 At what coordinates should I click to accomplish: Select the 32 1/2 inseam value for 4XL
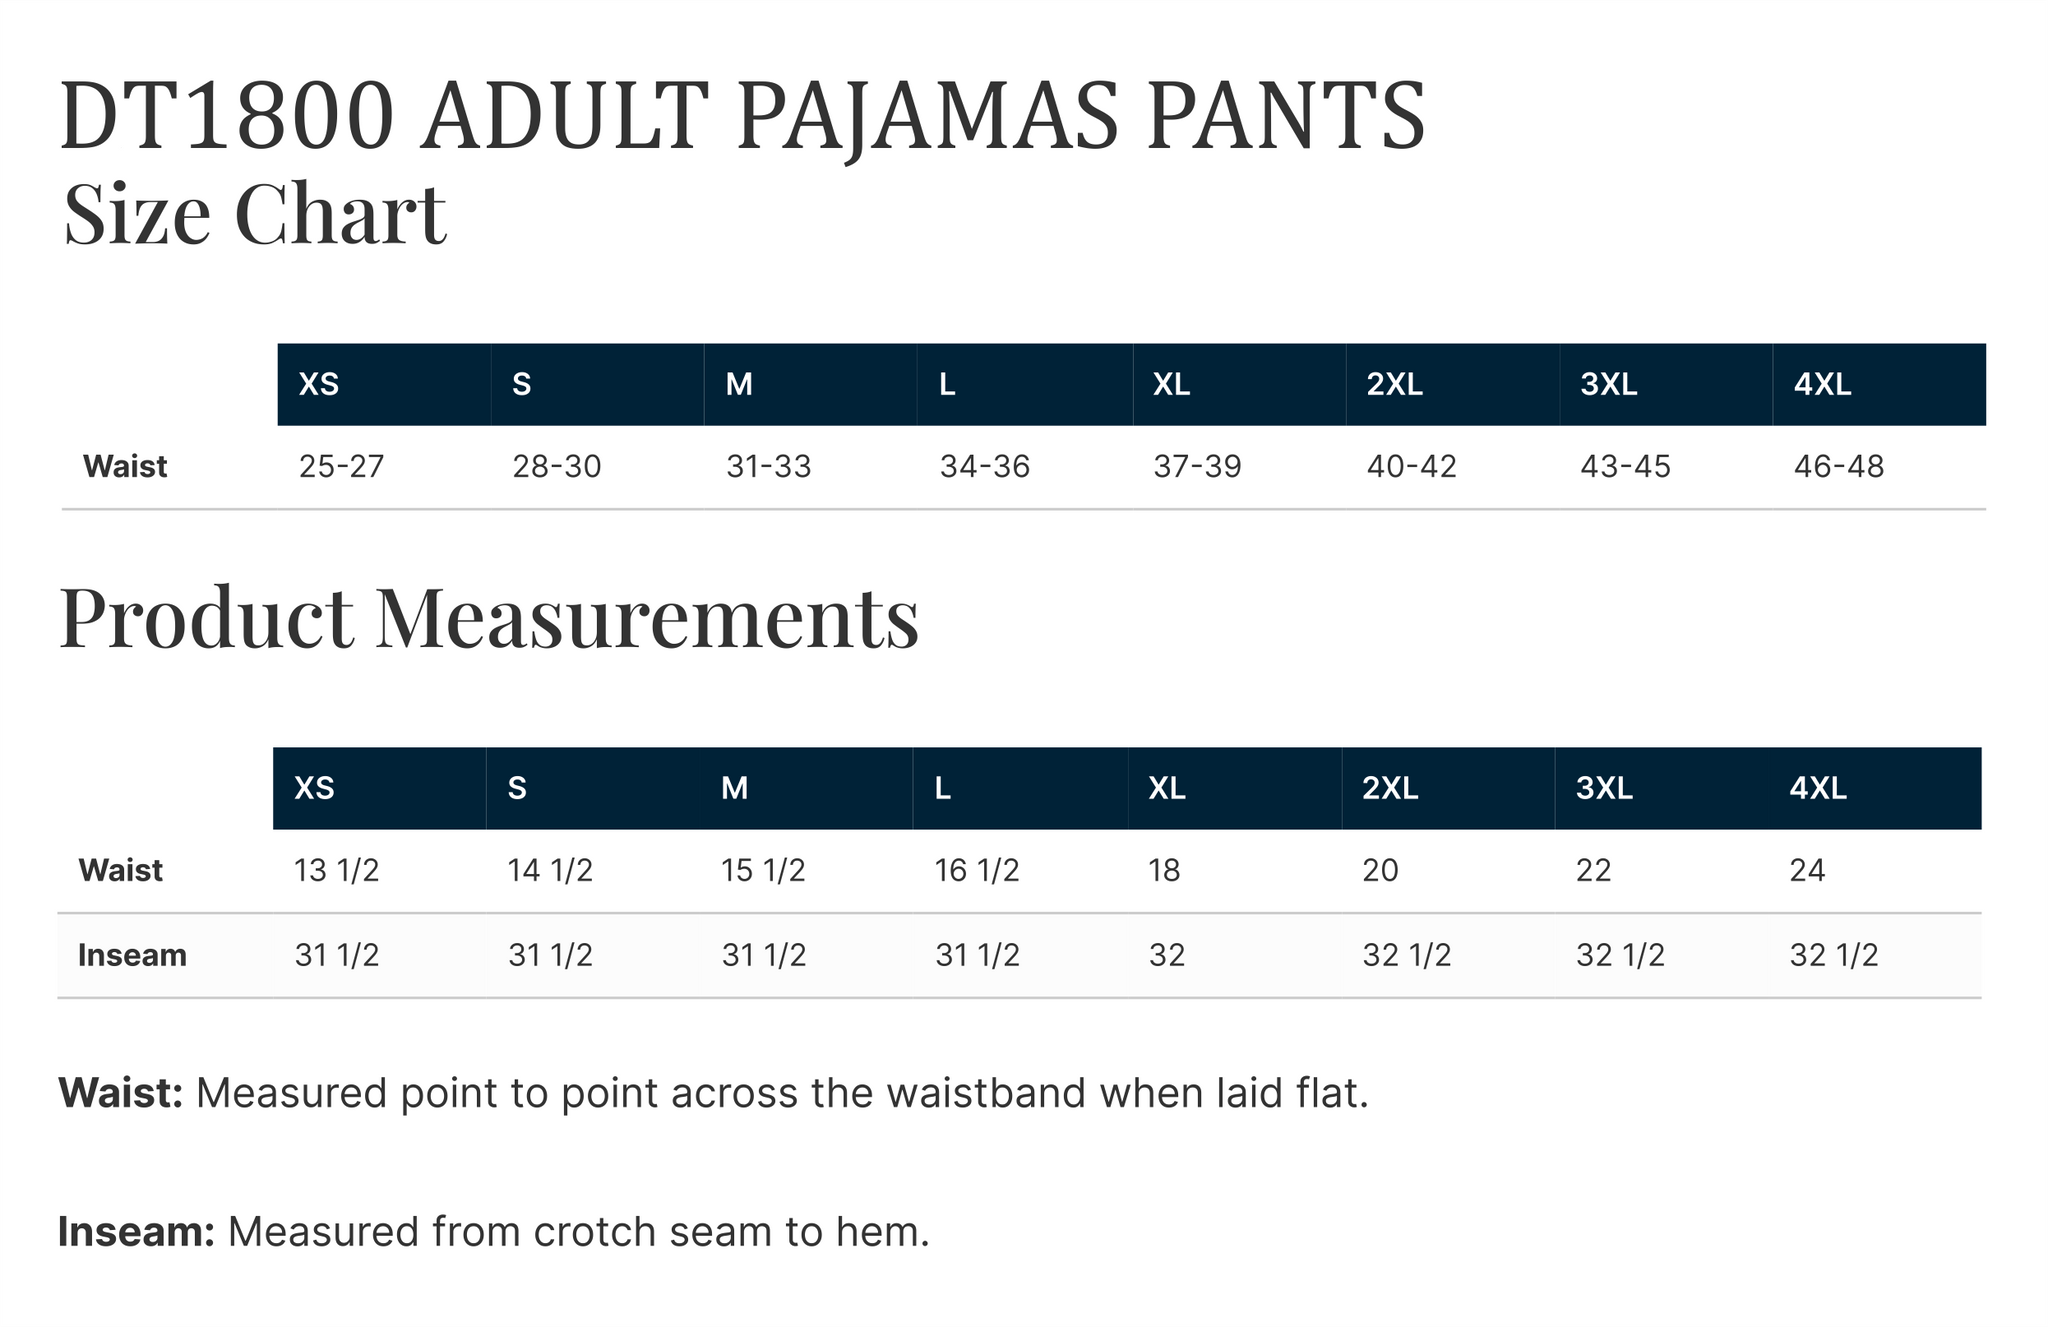click(1834, 956)
